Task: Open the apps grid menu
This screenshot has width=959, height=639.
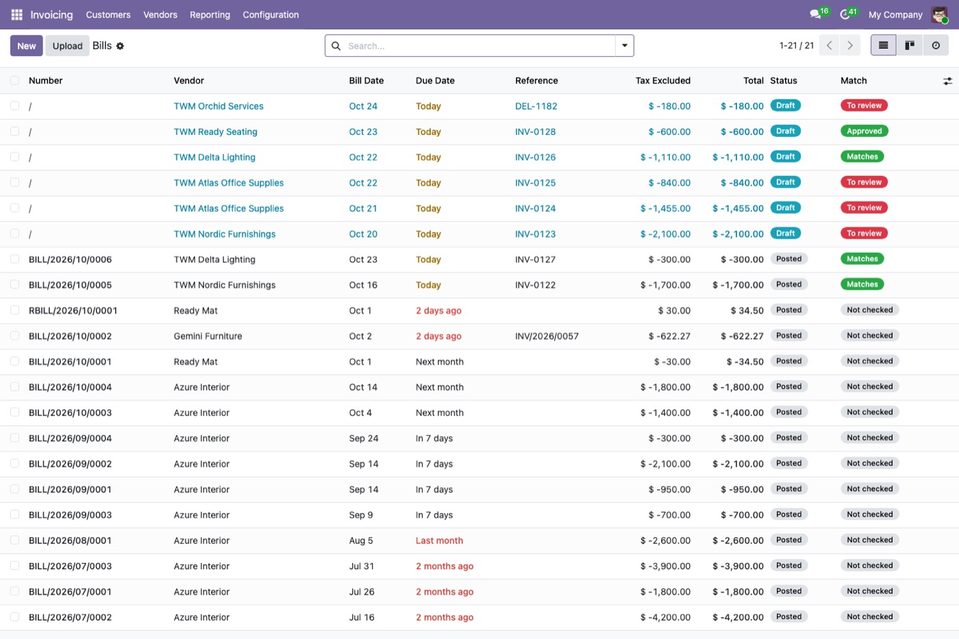Action: (17, 15)
